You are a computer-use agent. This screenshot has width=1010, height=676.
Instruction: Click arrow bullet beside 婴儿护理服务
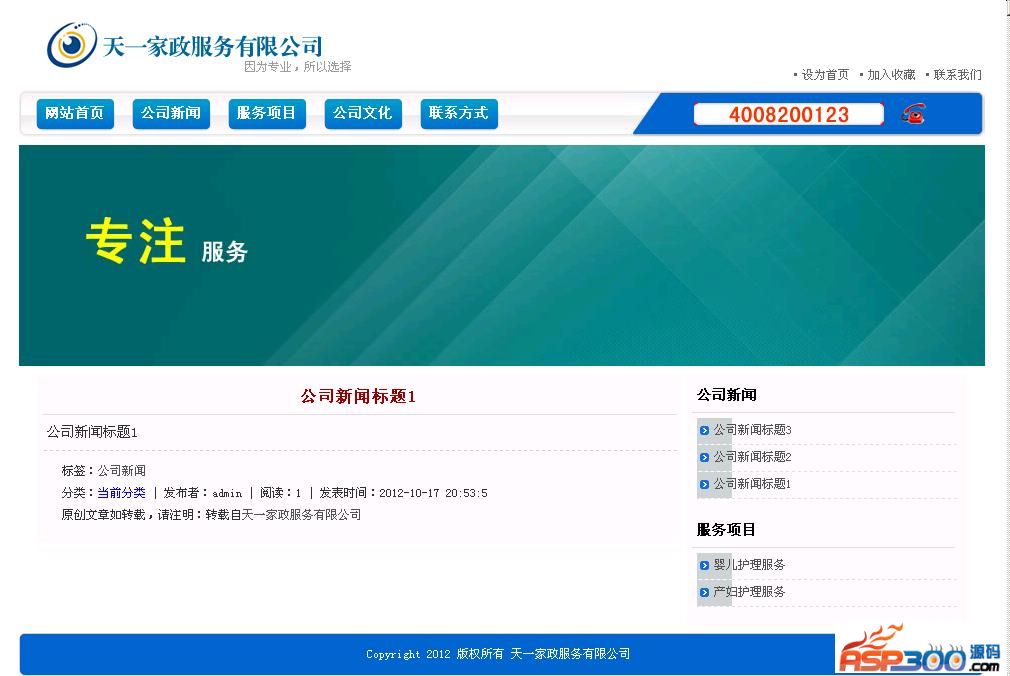[704, 566]
